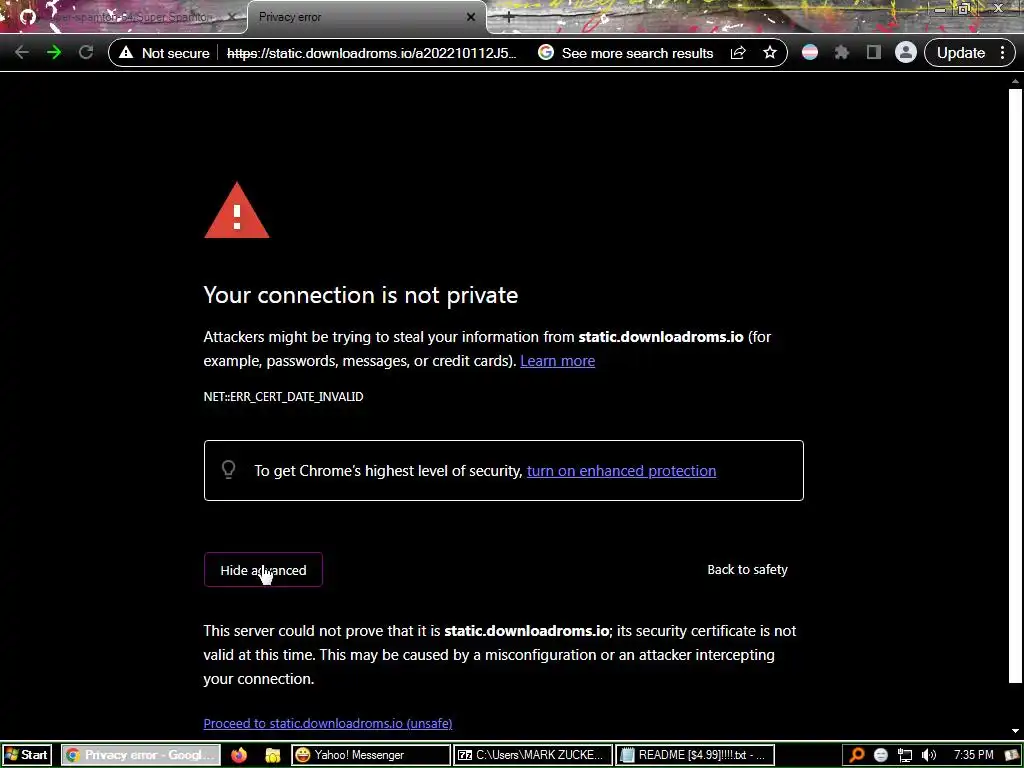Click the address bar URL field

tap(372, 53)
